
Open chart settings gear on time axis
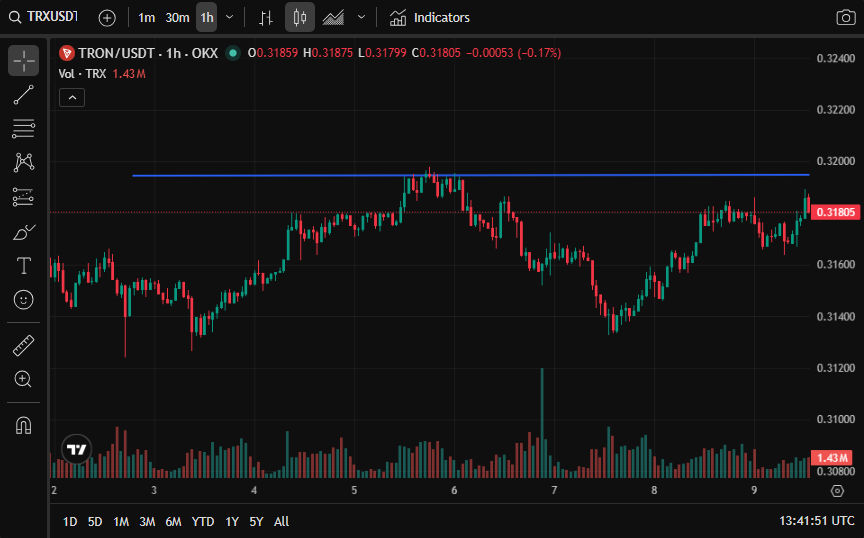(837, 491)
